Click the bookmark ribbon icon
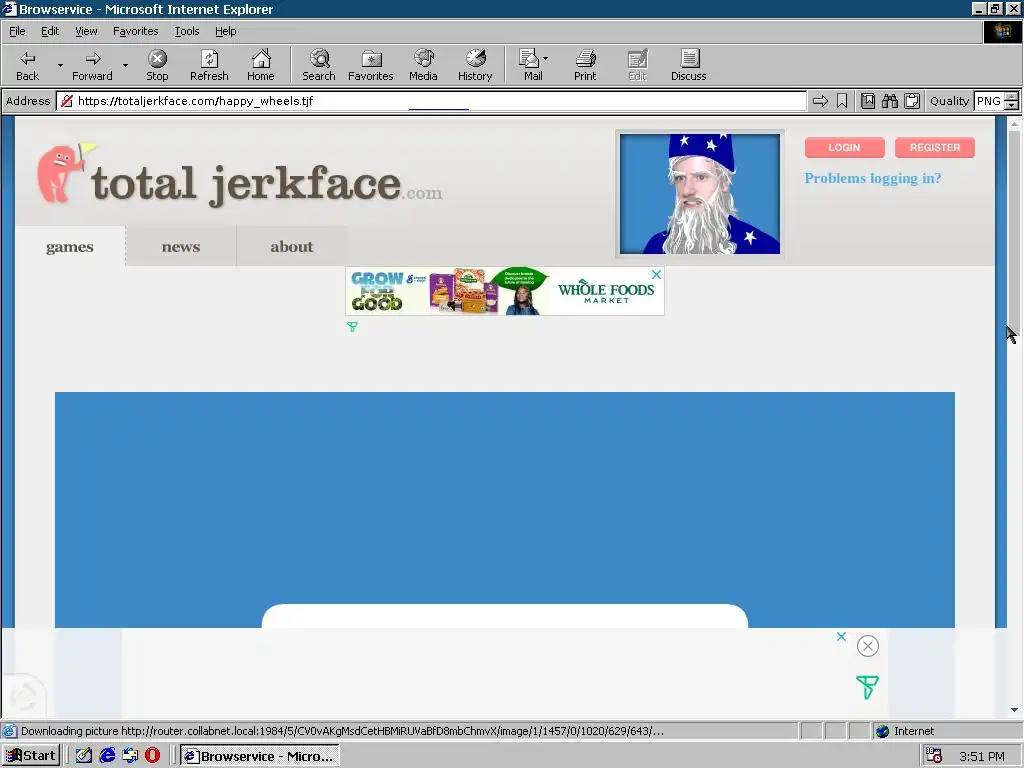This screenshot has height=768, width=1024. 842,101
